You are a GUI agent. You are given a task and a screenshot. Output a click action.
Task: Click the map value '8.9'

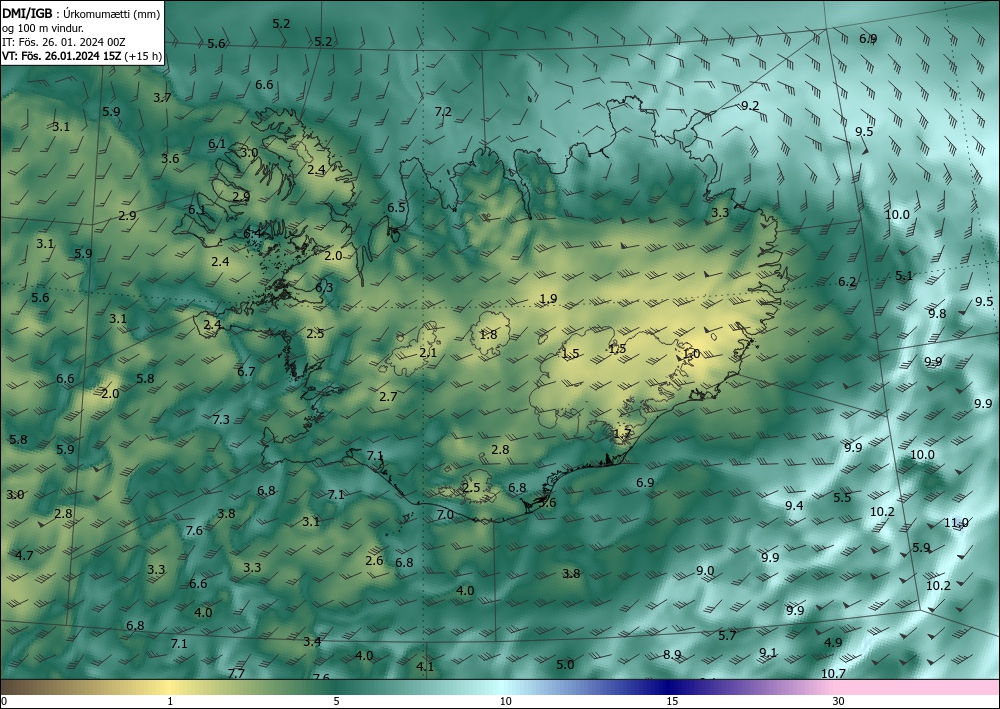(x=672, y=654)
